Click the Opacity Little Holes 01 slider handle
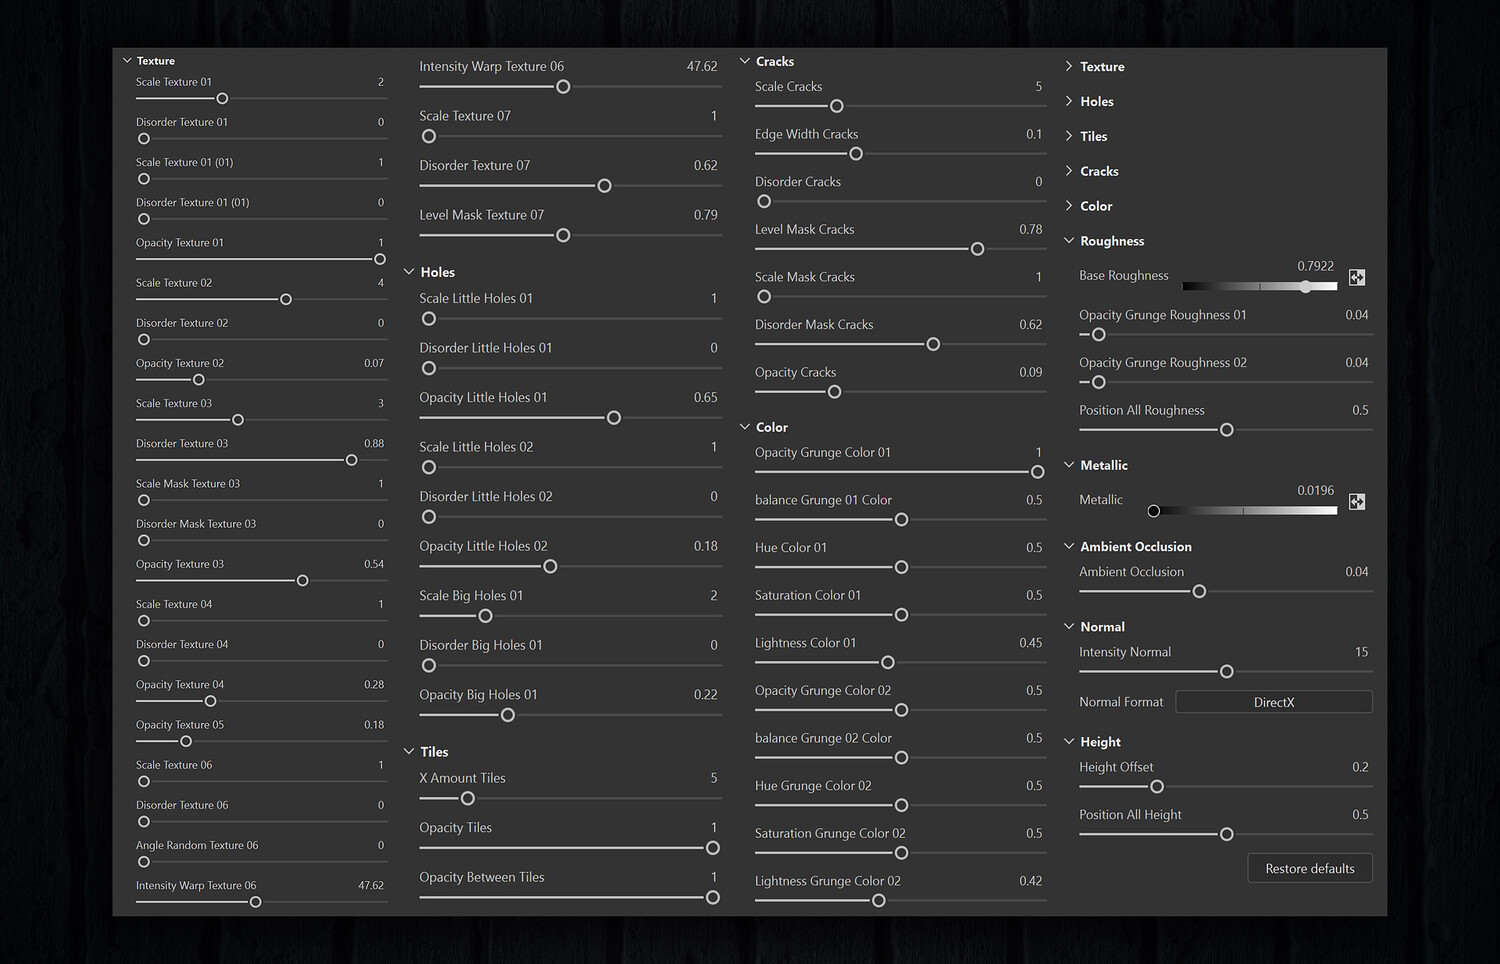The height and width of the screenshot is (964, 1500). click(614, 418)
